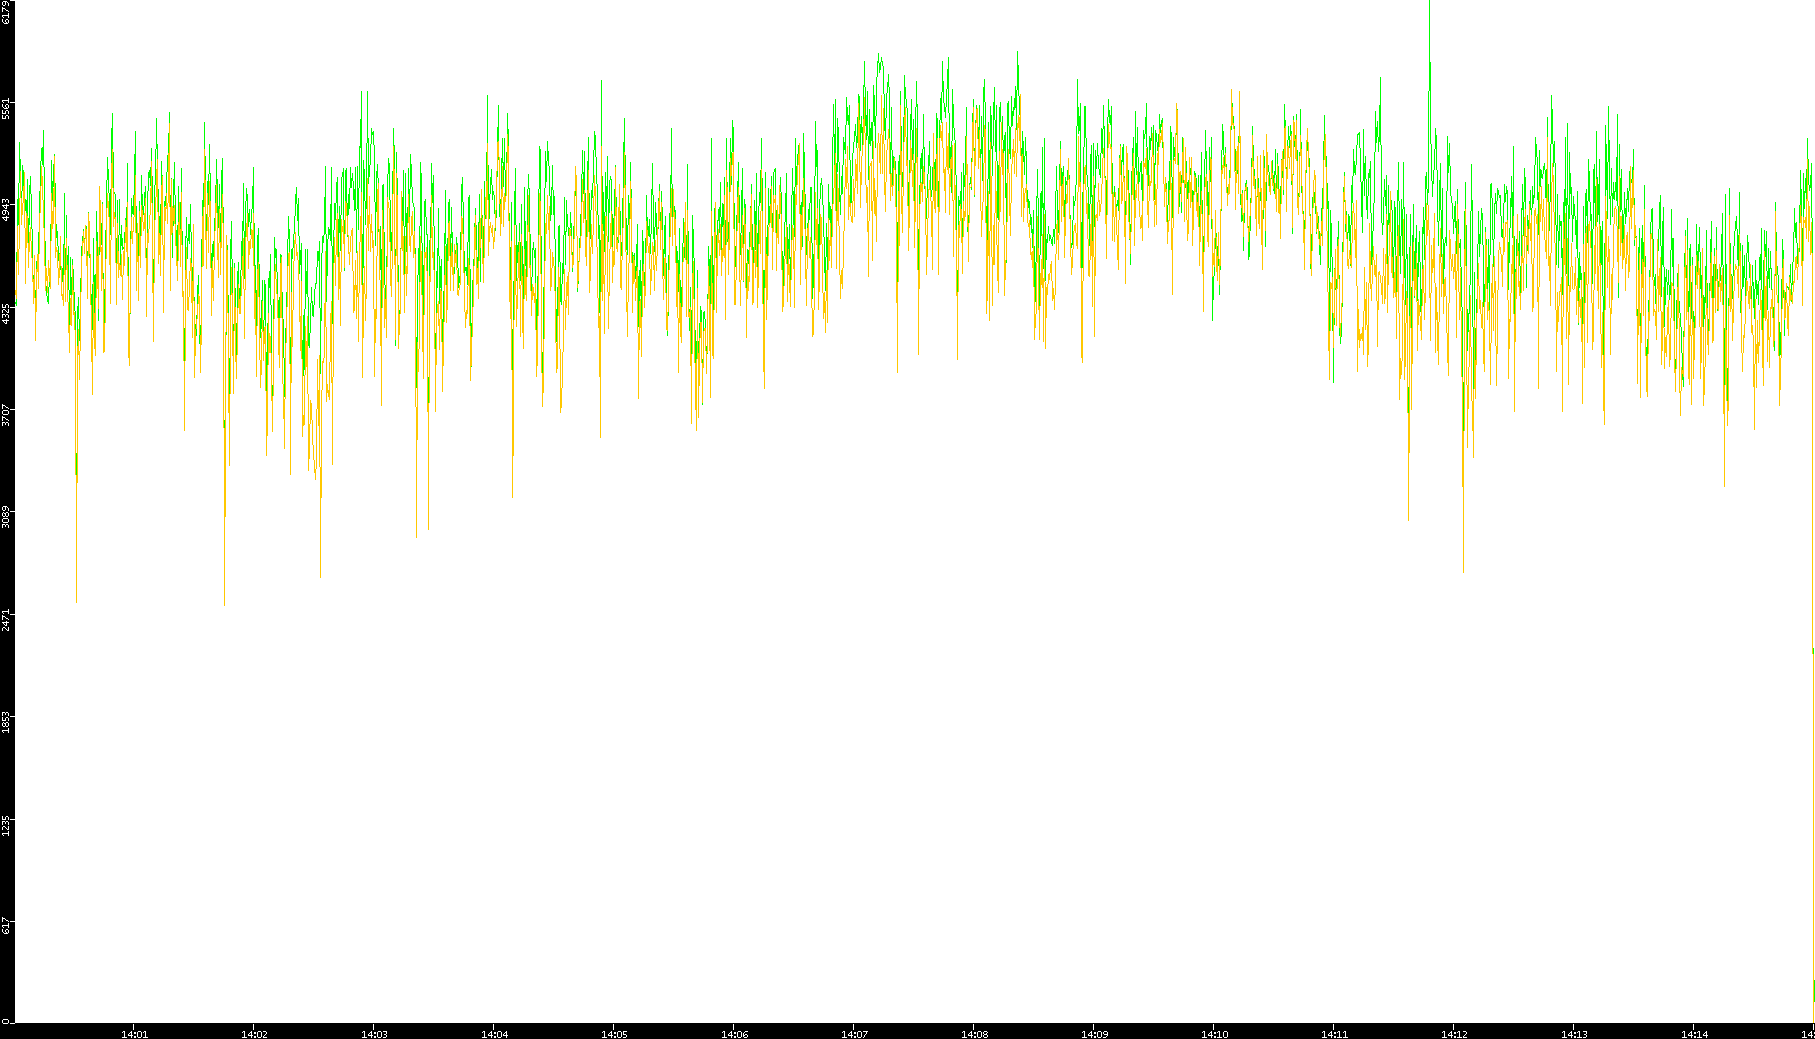The height and width of the screenshot is (1039, 1815).
Task: Select the 2471 y-axis label
Action: [7, 619]
